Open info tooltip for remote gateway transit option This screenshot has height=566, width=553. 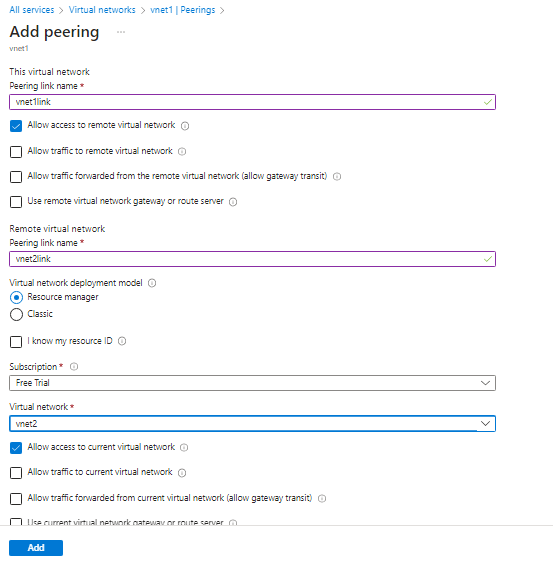(x=337, y=177)
